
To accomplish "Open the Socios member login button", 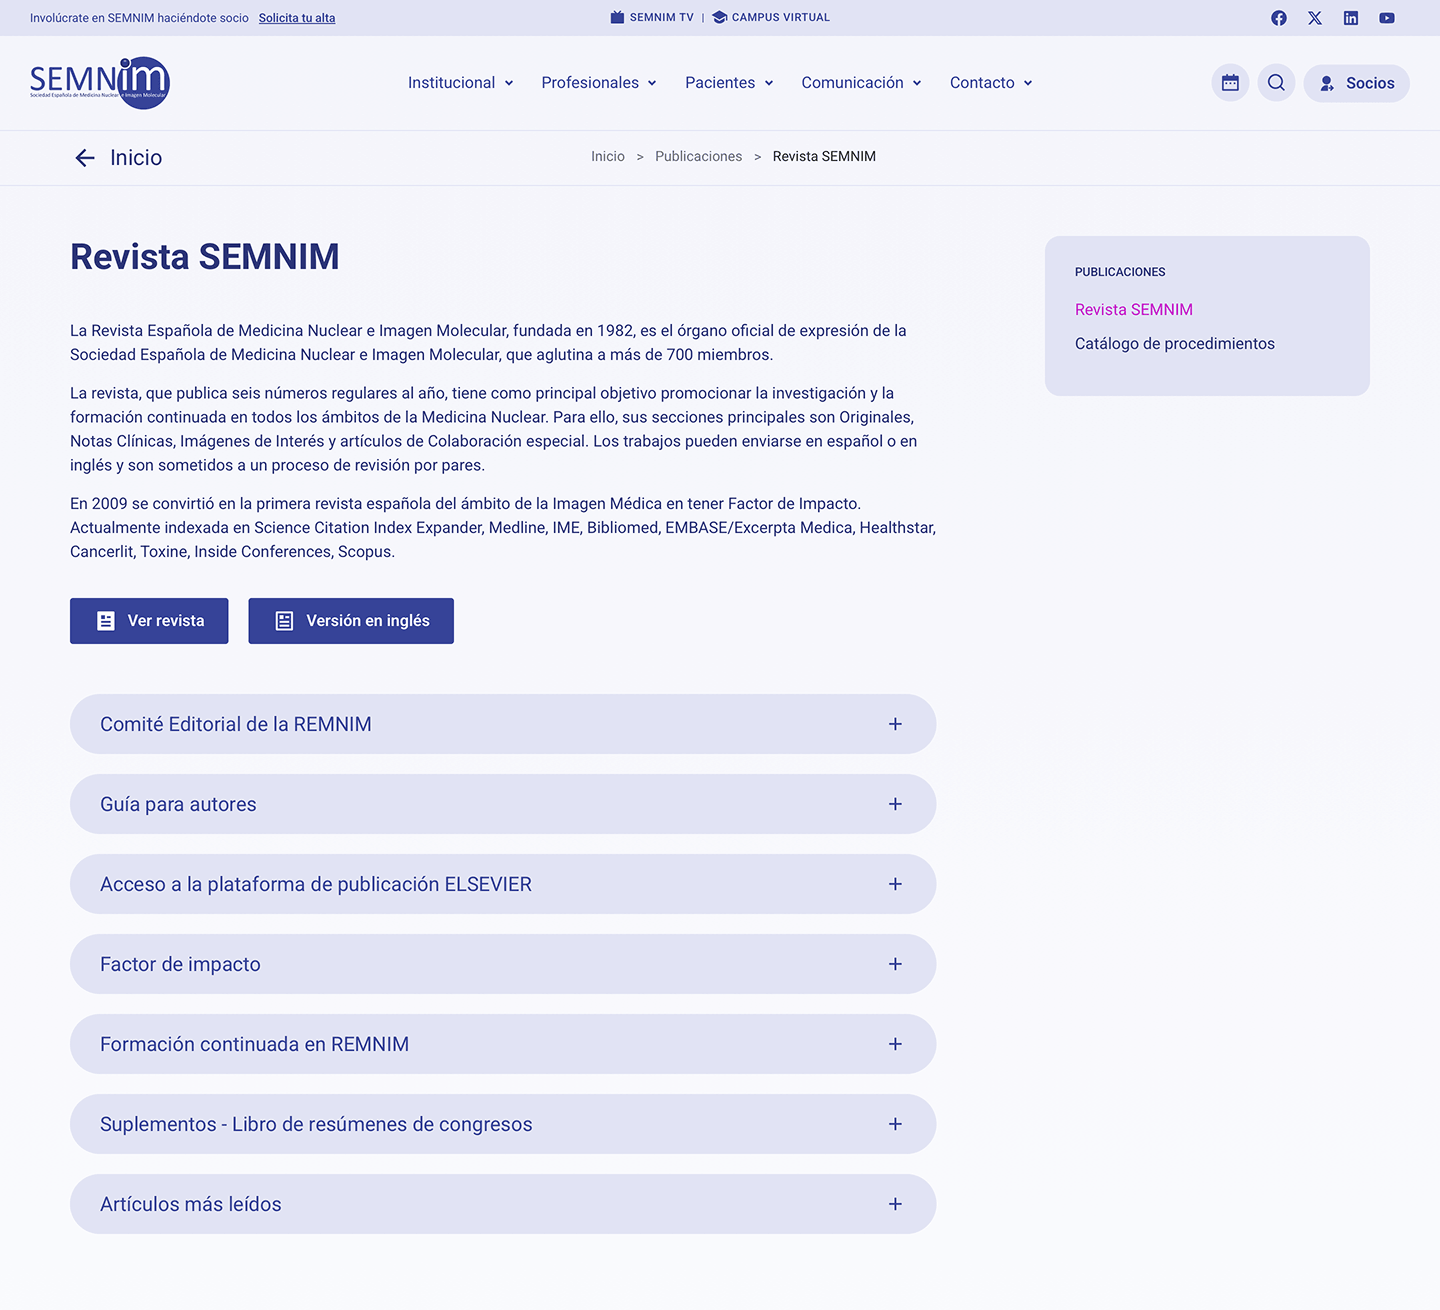I will [x=1356, y=83].
